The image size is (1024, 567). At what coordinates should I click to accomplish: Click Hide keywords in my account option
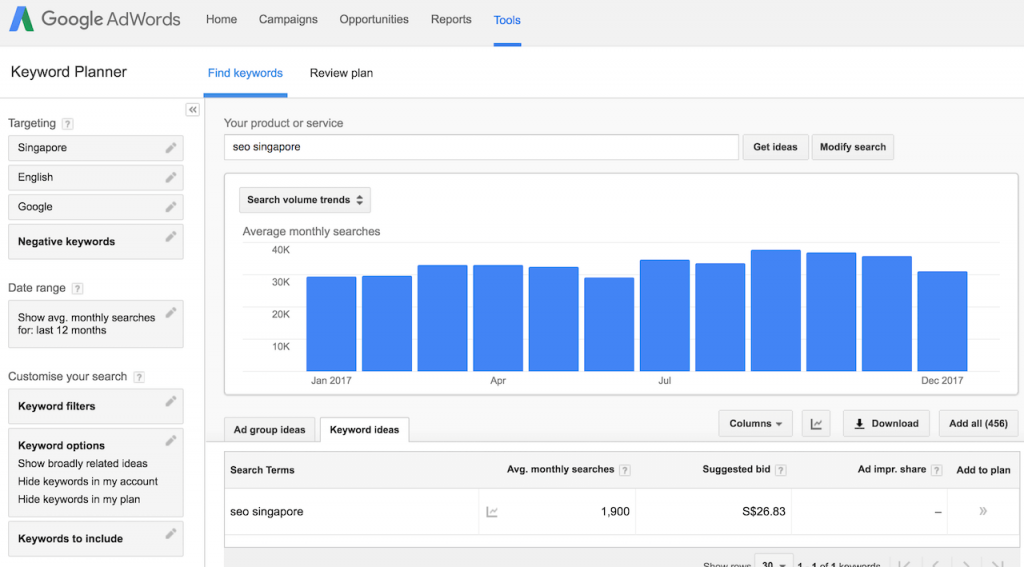tap(88, 481)
